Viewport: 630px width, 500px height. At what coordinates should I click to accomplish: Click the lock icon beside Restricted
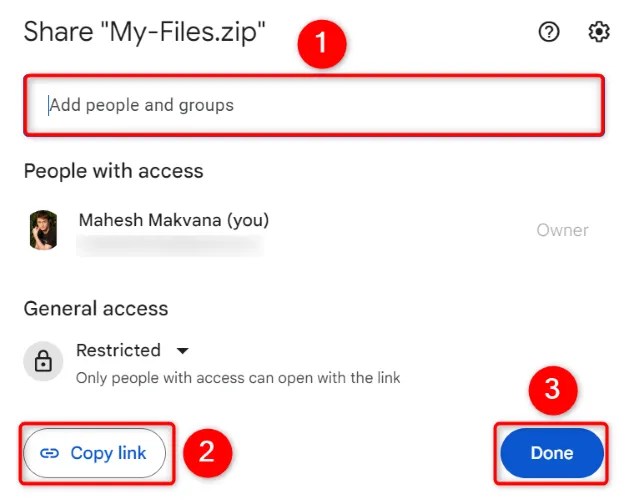pos(43,362)
